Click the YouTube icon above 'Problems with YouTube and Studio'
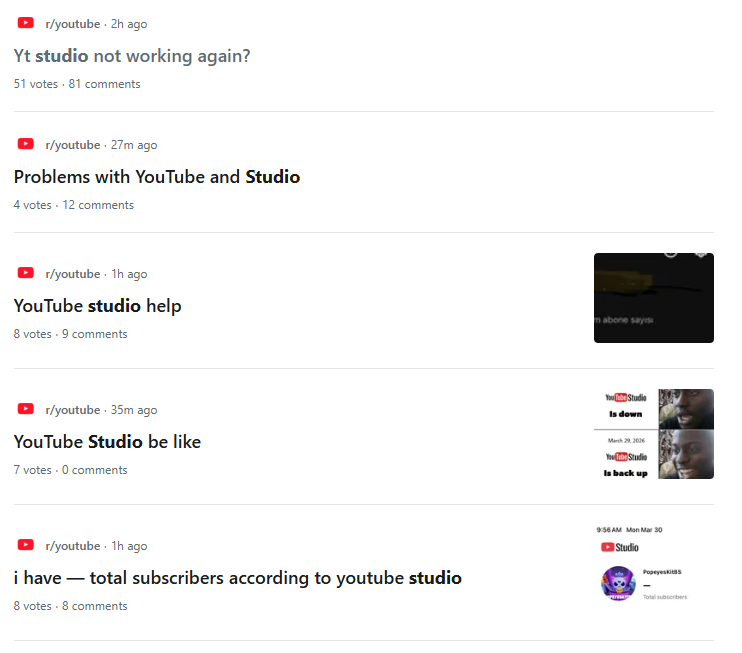742x653 pixels. (26, 144)
